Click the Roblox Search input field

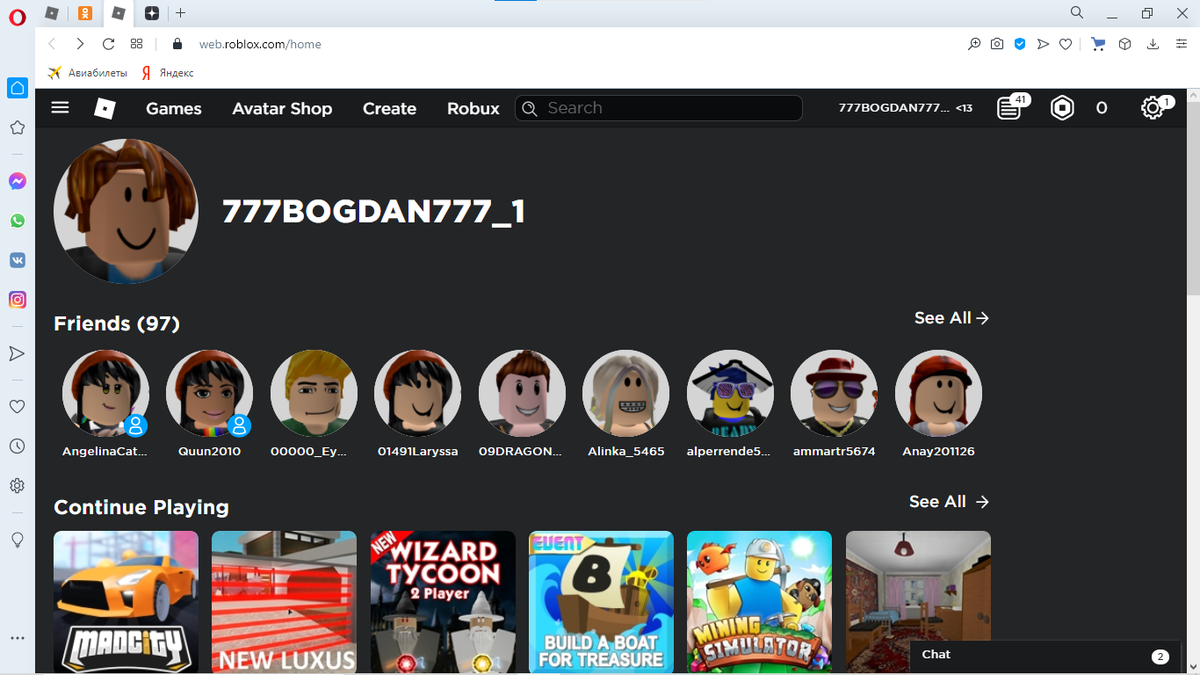[659, 108]
